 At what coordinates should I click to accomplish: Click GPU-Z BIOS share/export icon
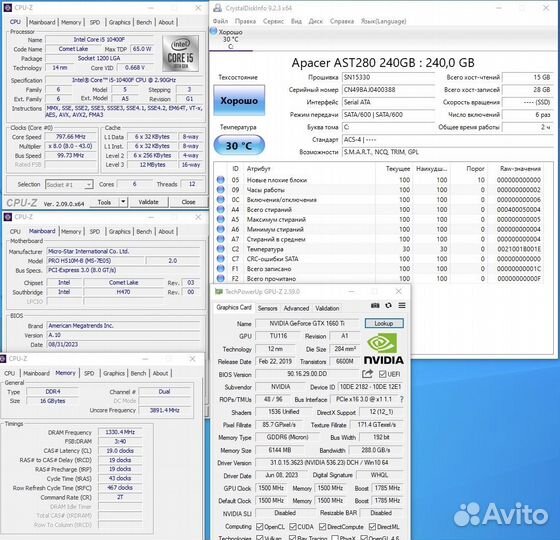[367, 374]
